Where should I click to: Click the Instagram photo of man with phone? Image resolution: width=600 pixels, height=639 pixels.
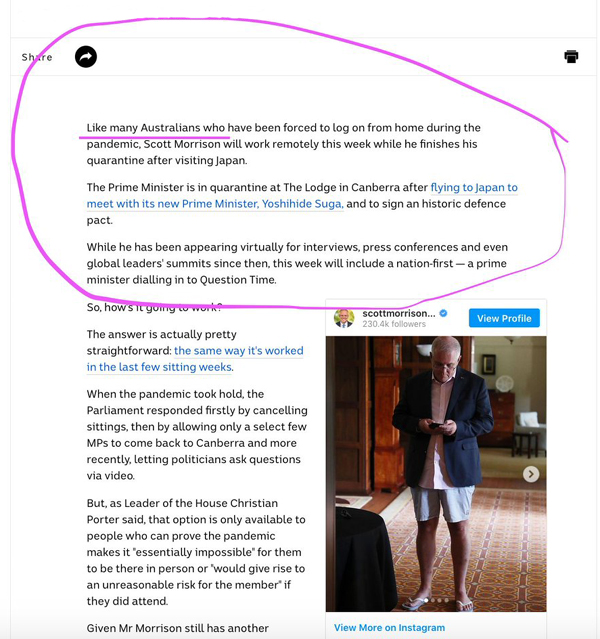click(x=436, y=474)
